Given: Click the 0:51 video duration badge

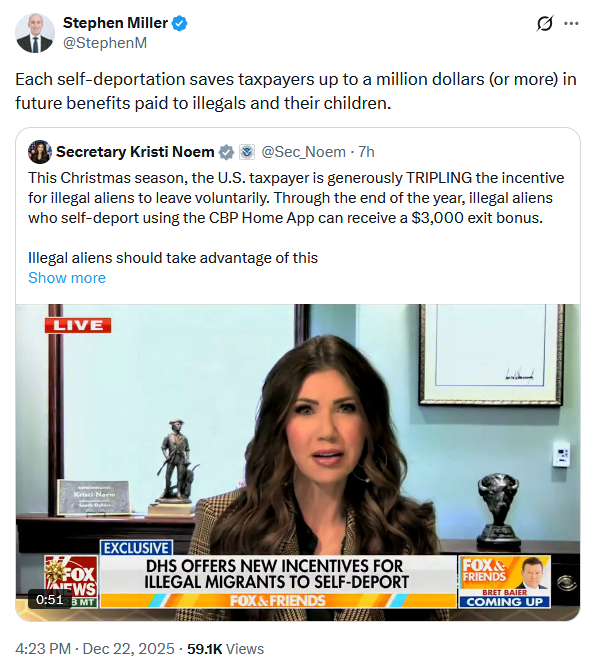Looking at the screenshot, I should pyautogui.click(x=50, y=600).
